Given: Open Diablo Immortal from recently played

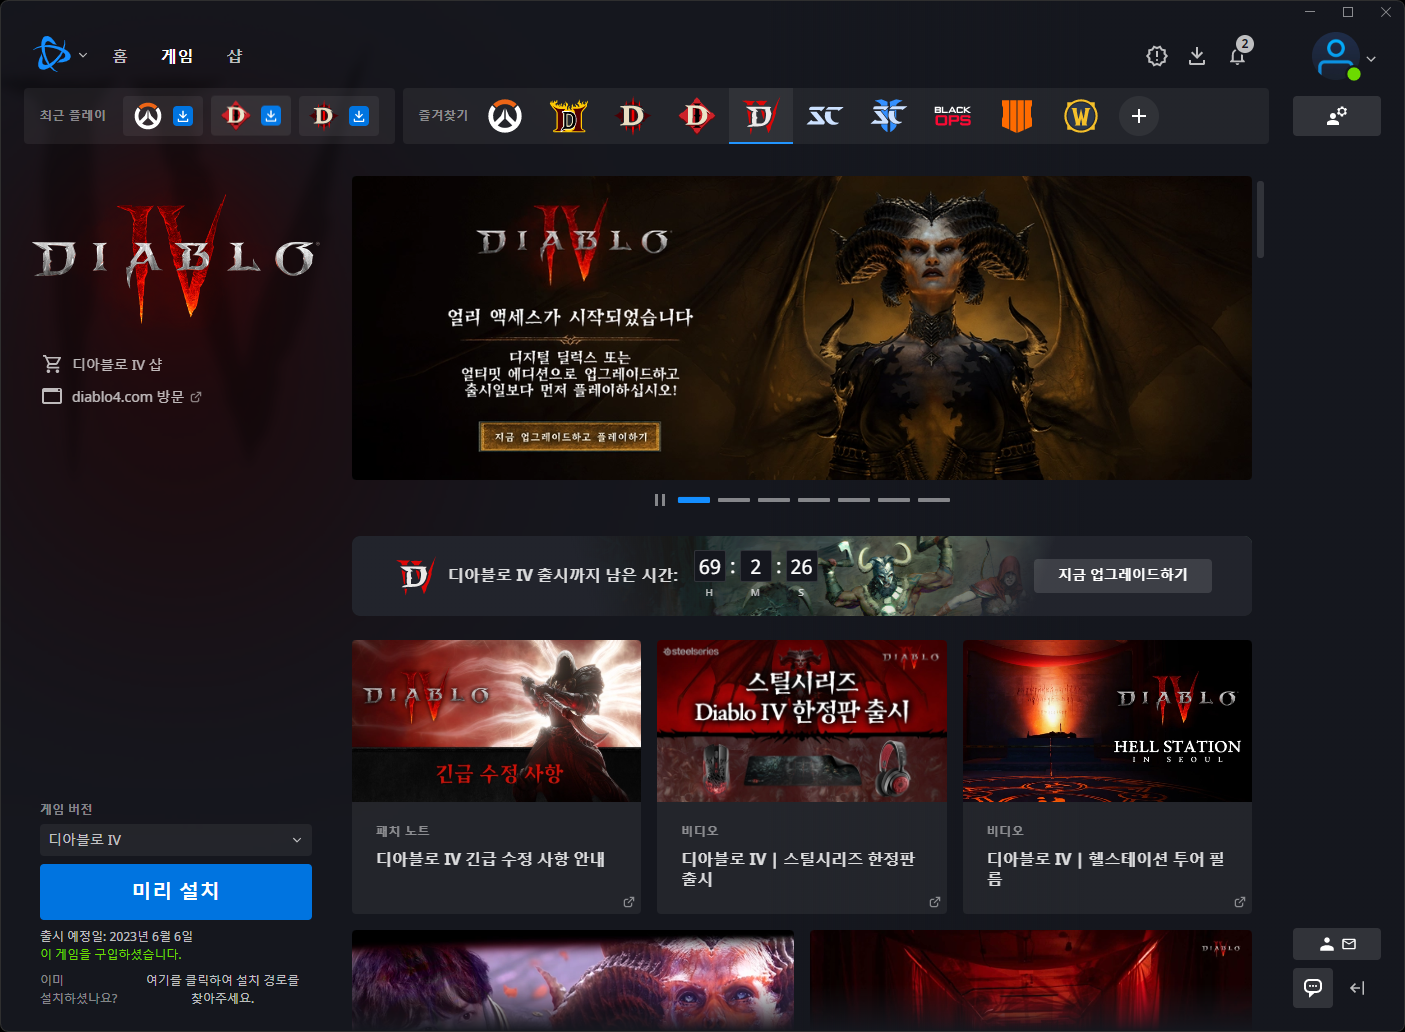Looking at the screenshot, I should coord(236,116).
